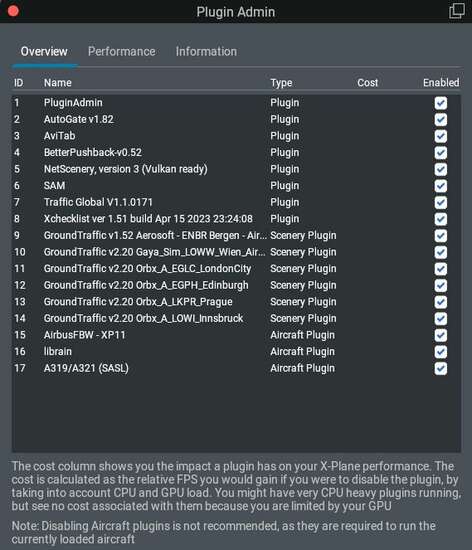Select GroundTraffic Gaya_Sim_LOWW_Wien entry
Screen dimensions: 472x550
click(x=154, y=252)
